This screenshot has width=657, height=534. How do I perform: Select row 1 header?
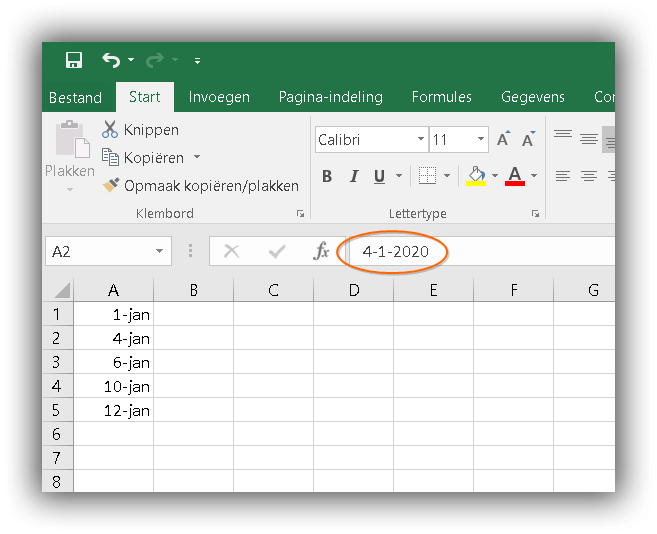57,314
